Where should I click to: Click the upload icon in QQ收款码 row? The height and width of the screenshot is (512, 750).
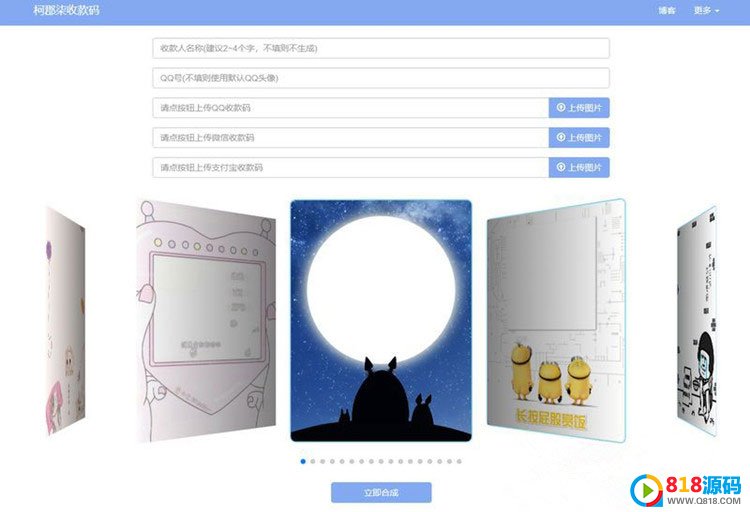(561, 108)
